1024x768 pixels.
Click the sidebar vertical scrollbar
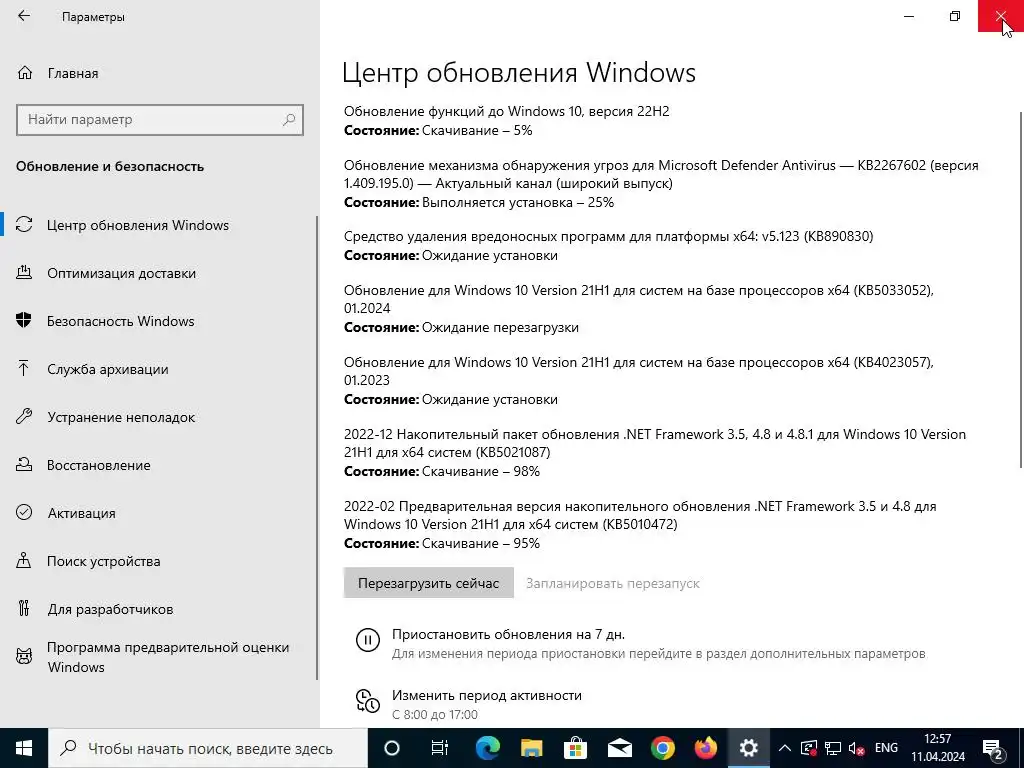tap(317, 448)
